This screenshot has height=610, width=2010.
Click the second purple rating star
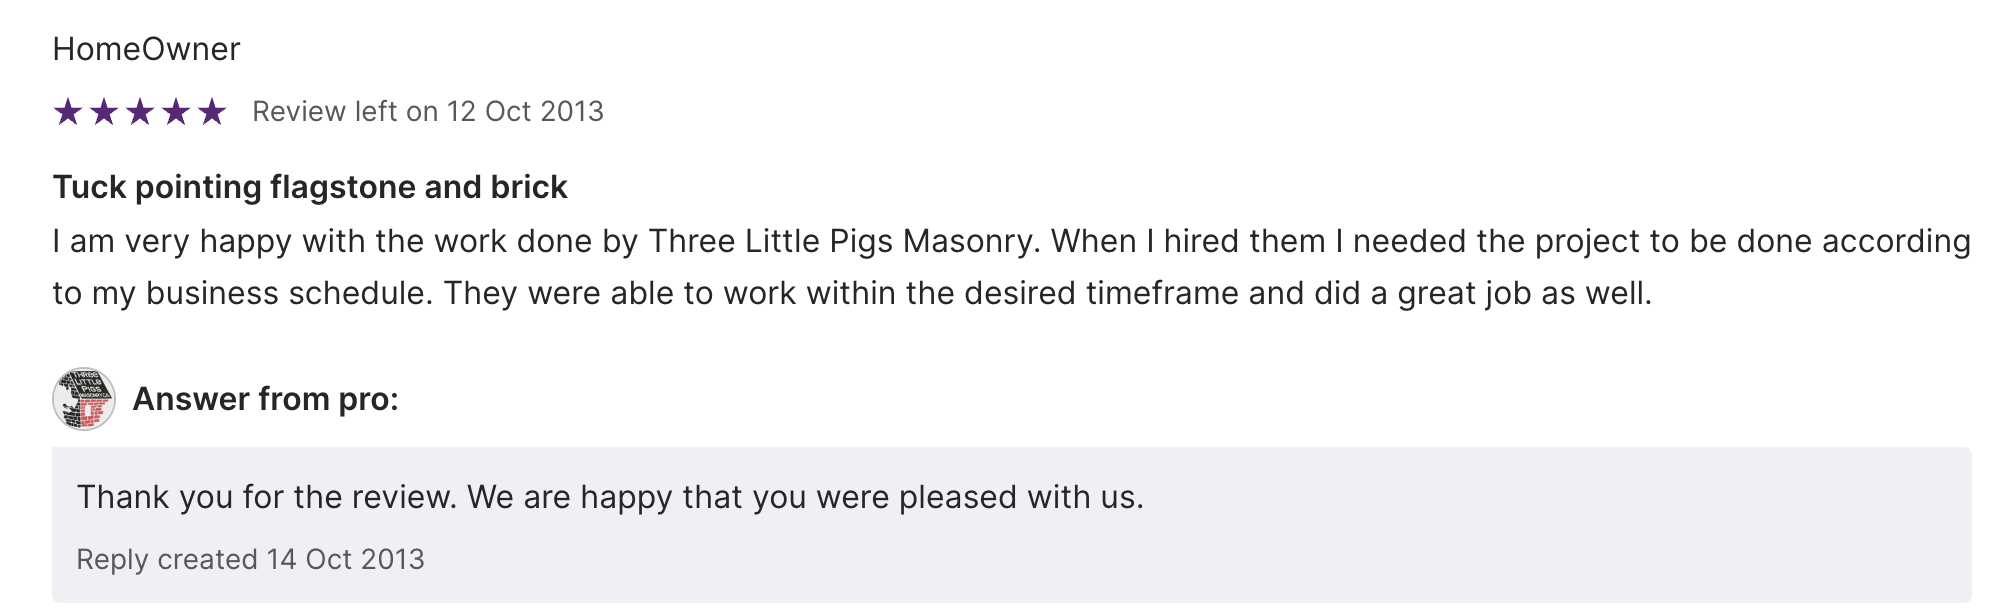tap(104, 112)
